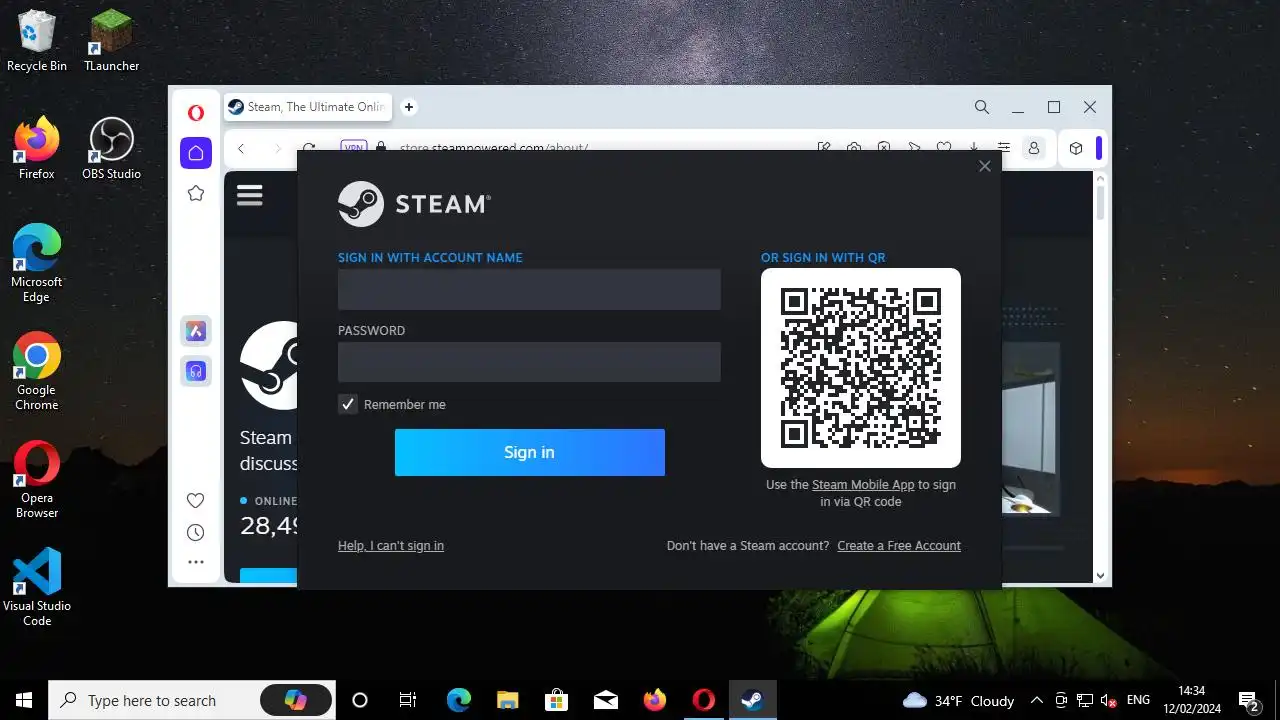
Task: Open the Create a Free Account link
Action: pyautogui.click(x=899, y=545)
